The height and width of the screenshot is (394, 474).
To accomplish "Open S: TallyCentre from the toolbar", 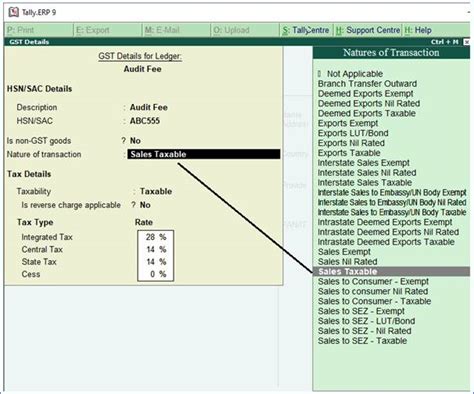I will point(306,30).
